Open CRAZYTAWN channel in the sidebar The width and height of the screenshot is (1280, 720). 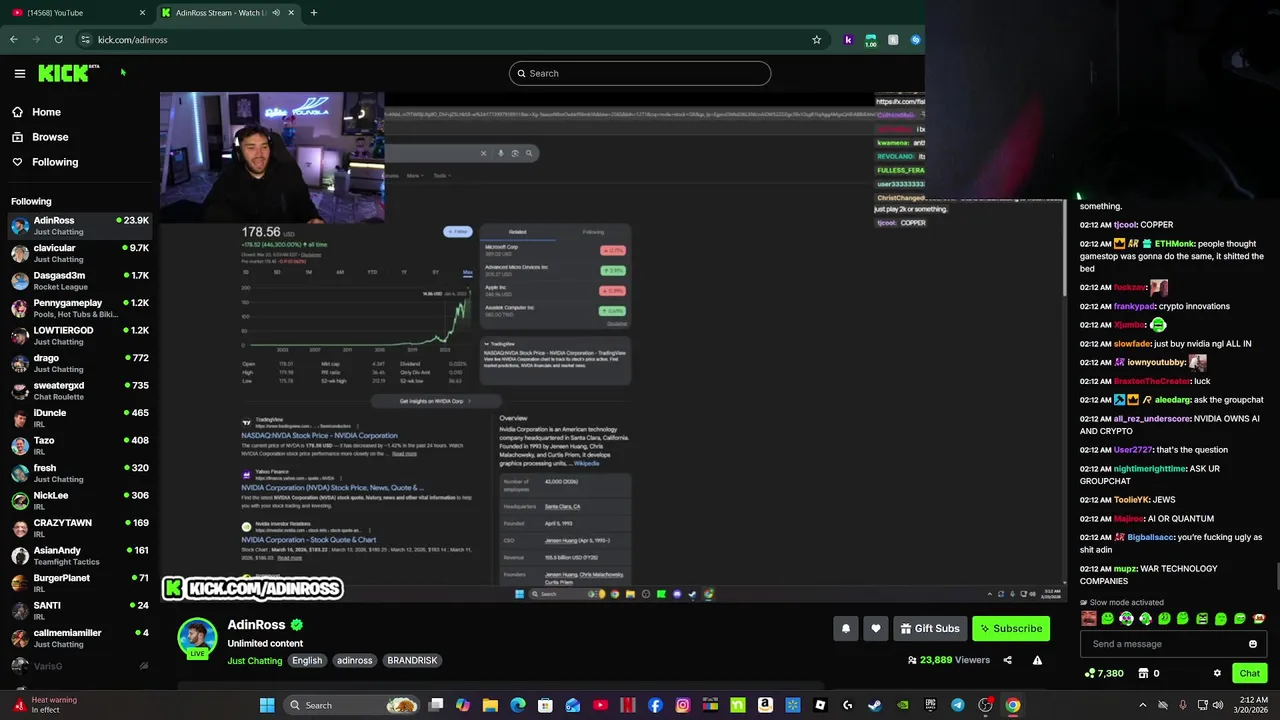coord(80,528)
